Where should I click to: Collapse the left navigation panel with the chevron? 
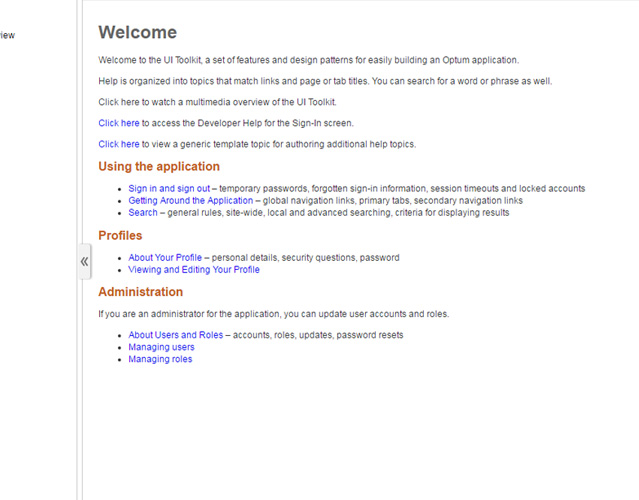pos(84,261)
